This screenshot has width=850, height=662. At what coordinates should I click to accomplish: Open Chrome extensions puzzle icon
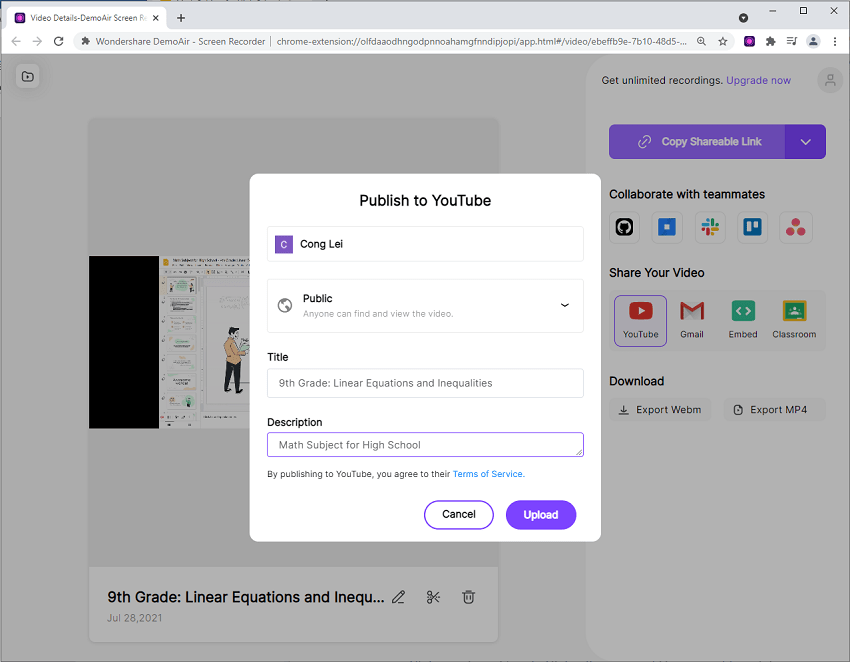pos(770,41)
